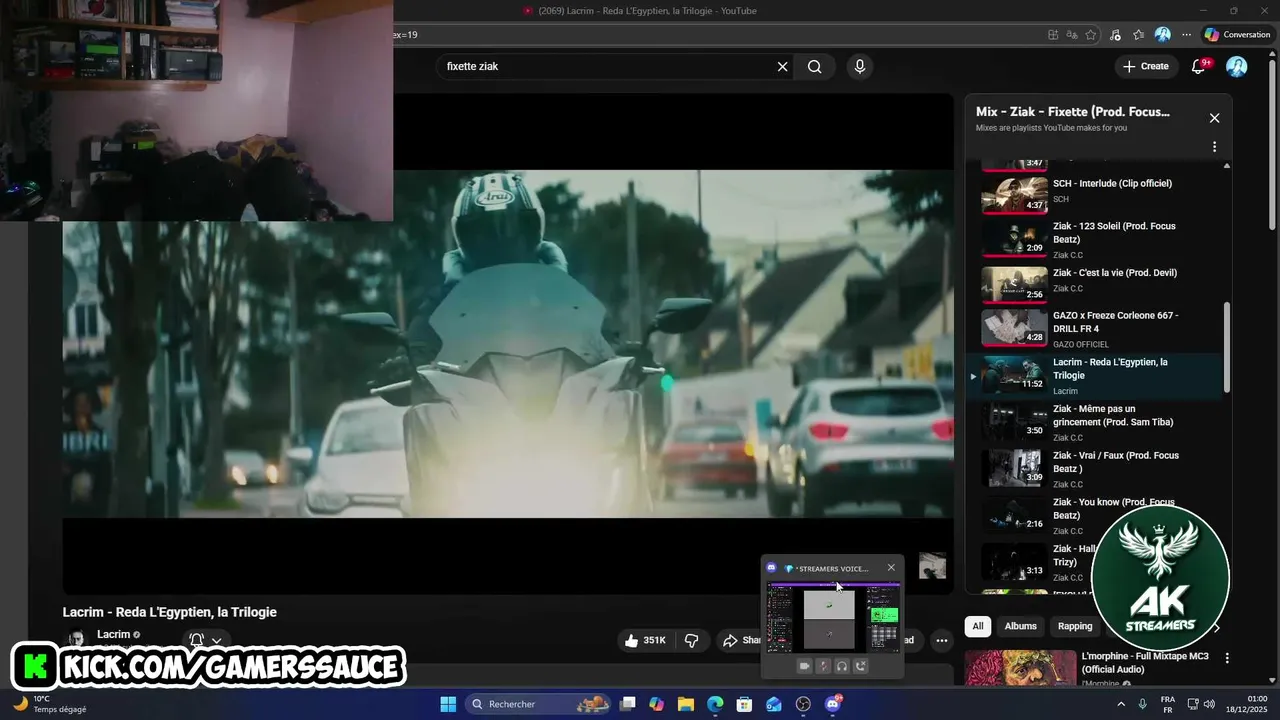Open Task View on the taskbar

click(x=628, y=704)
